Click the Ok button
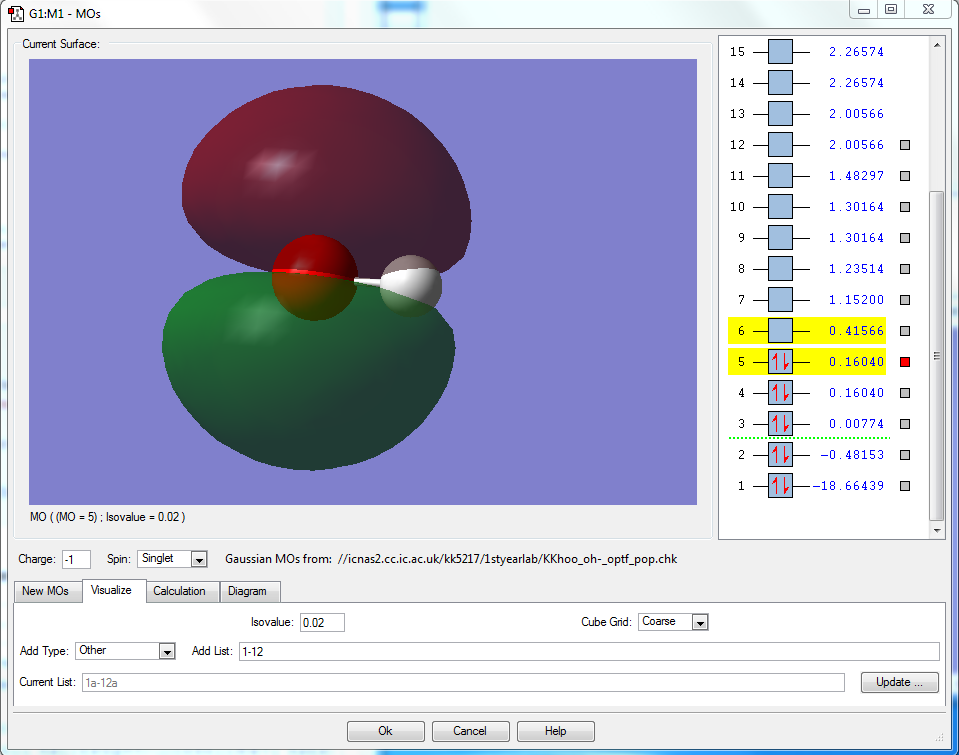The image size is (959, 755). 385,731
